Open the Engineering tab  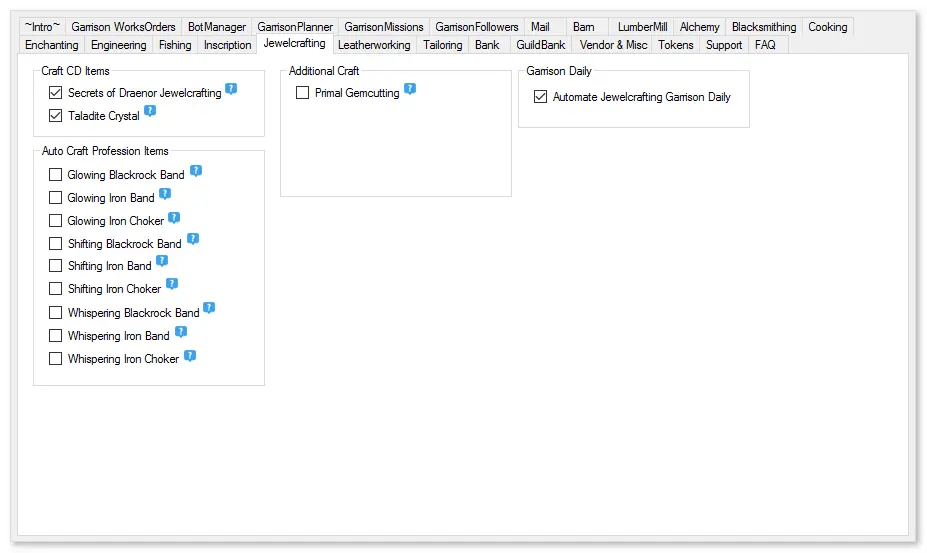[x=118, y=45]
